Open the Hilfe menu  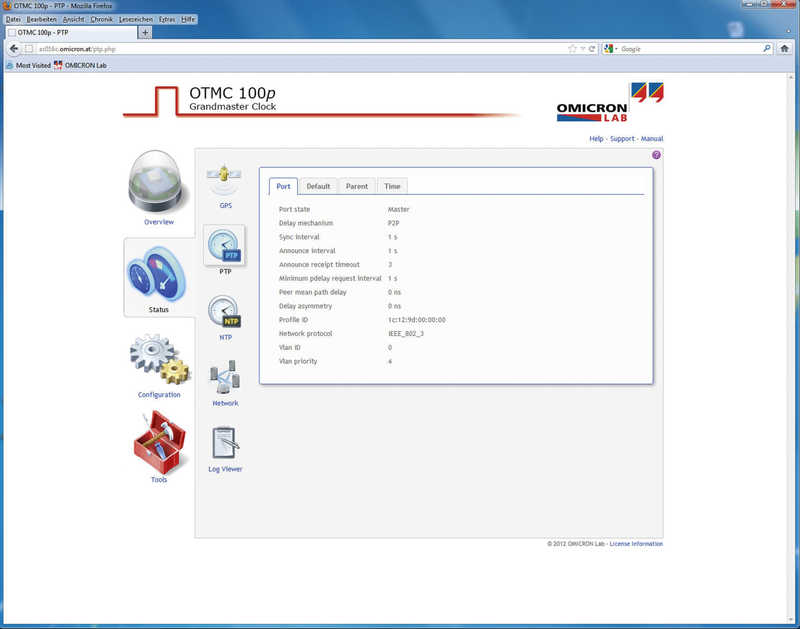[188, 19]
